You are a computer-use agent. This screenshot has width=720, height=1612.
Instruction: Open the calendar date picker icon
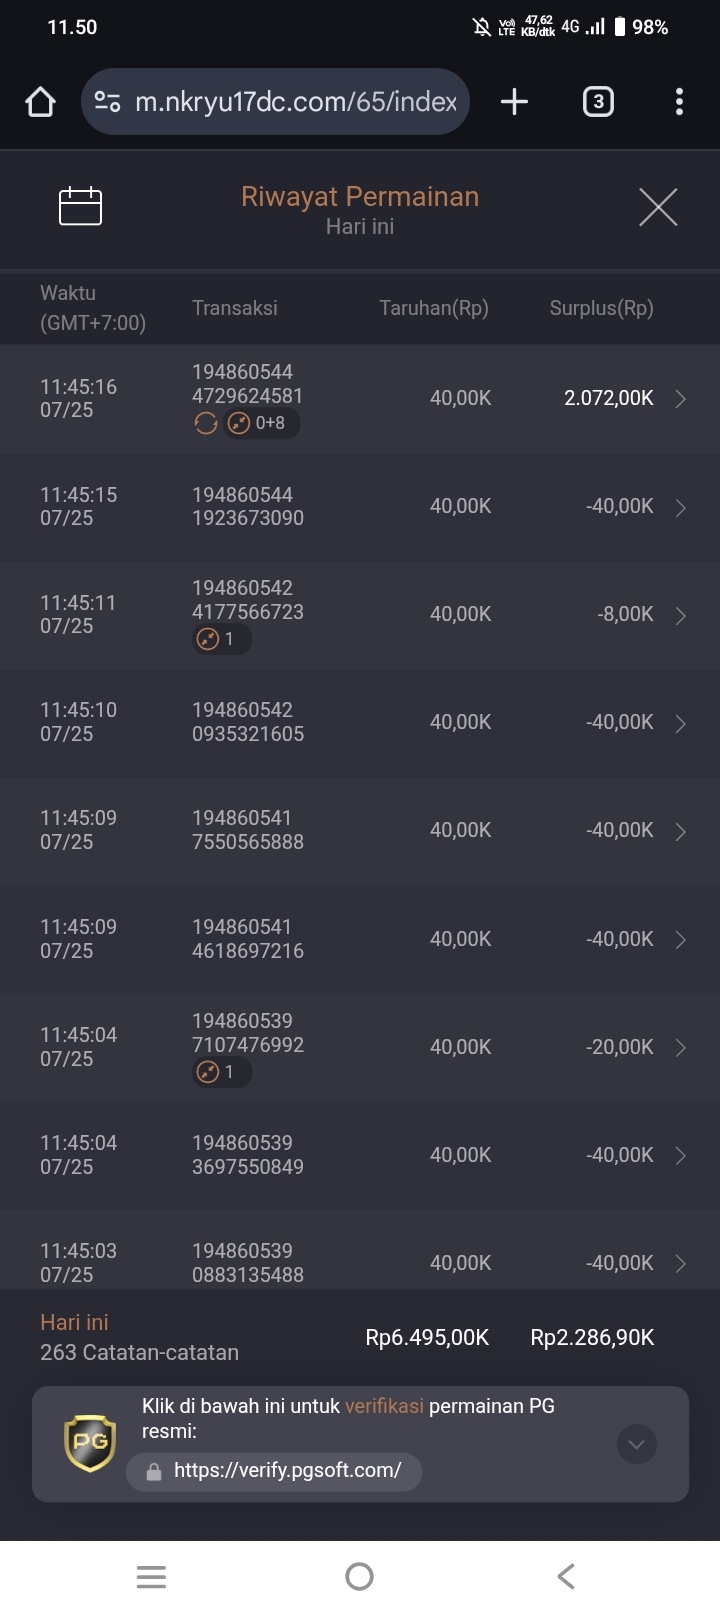(80, 206)
